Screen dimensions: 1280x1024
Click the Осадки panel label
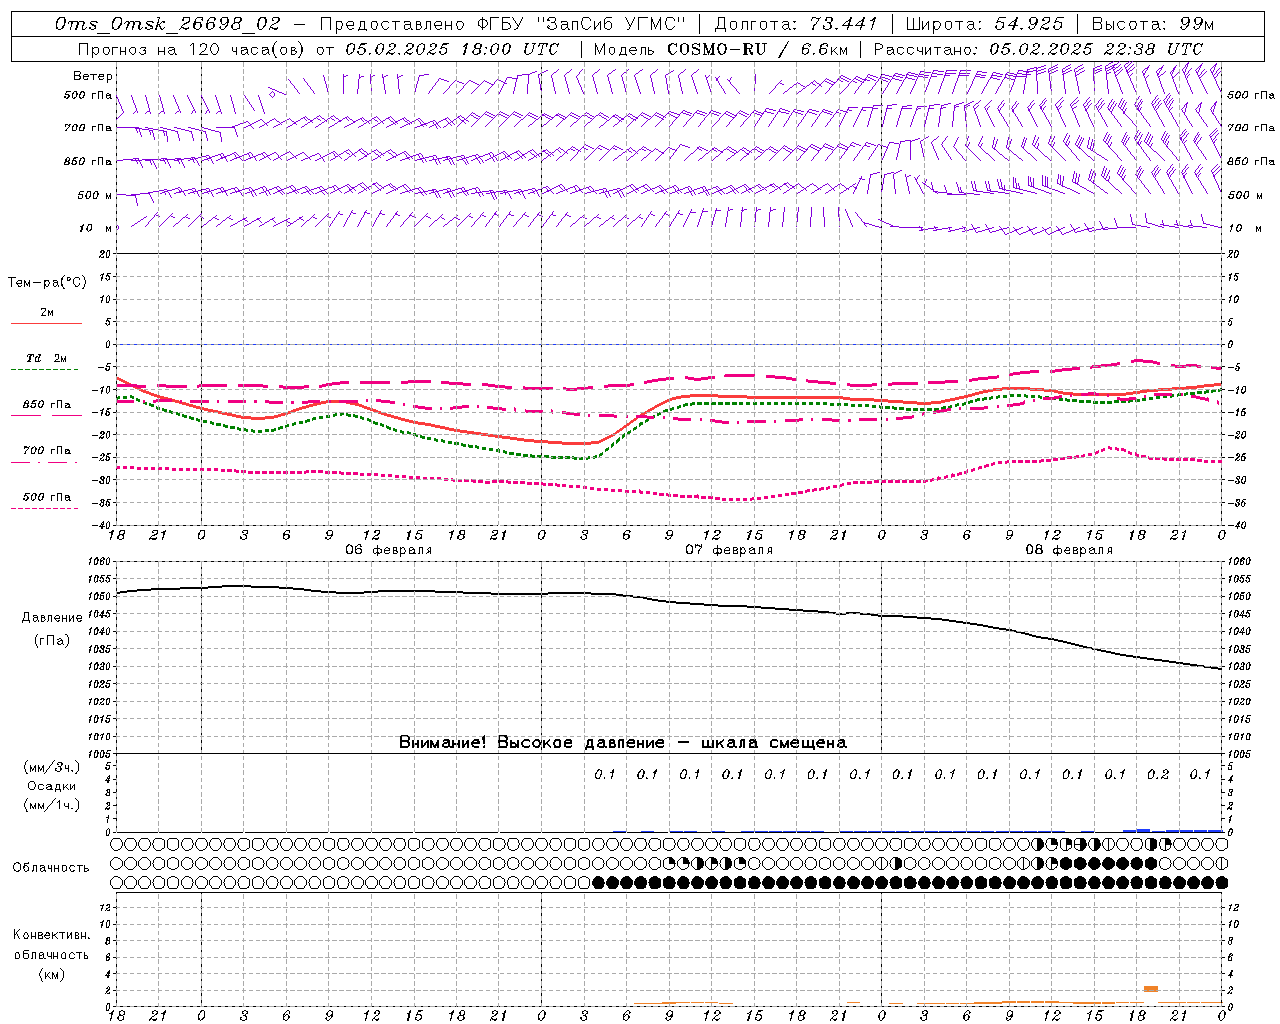tap(52, 786)
